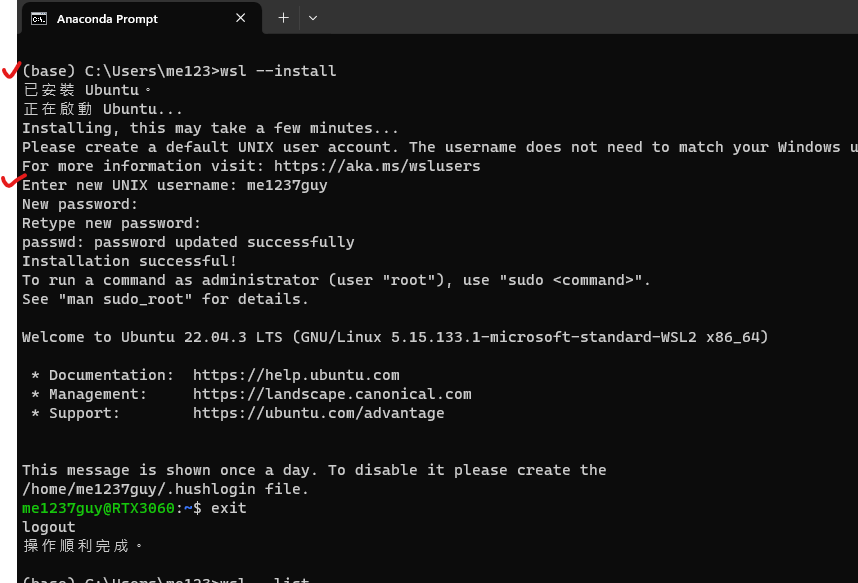Click 'passwd: password updated successfully' line
The height and width of the screenshot is (583, 858).
coord(188,243)
